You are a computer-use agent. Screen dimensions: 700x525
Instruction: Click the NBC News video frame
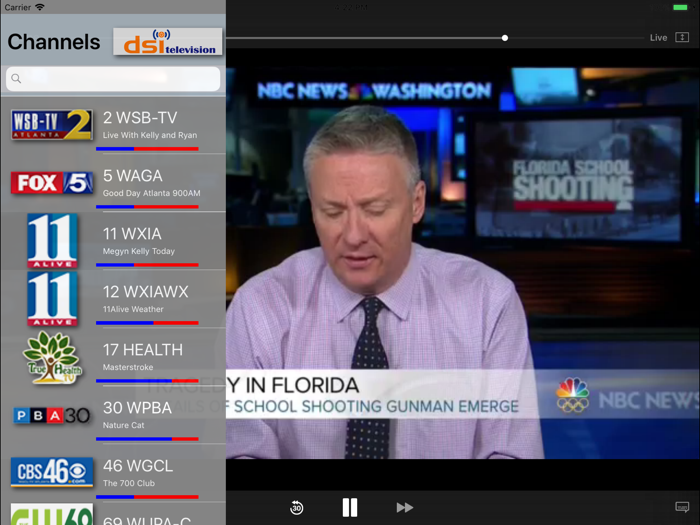click(463, 262)
